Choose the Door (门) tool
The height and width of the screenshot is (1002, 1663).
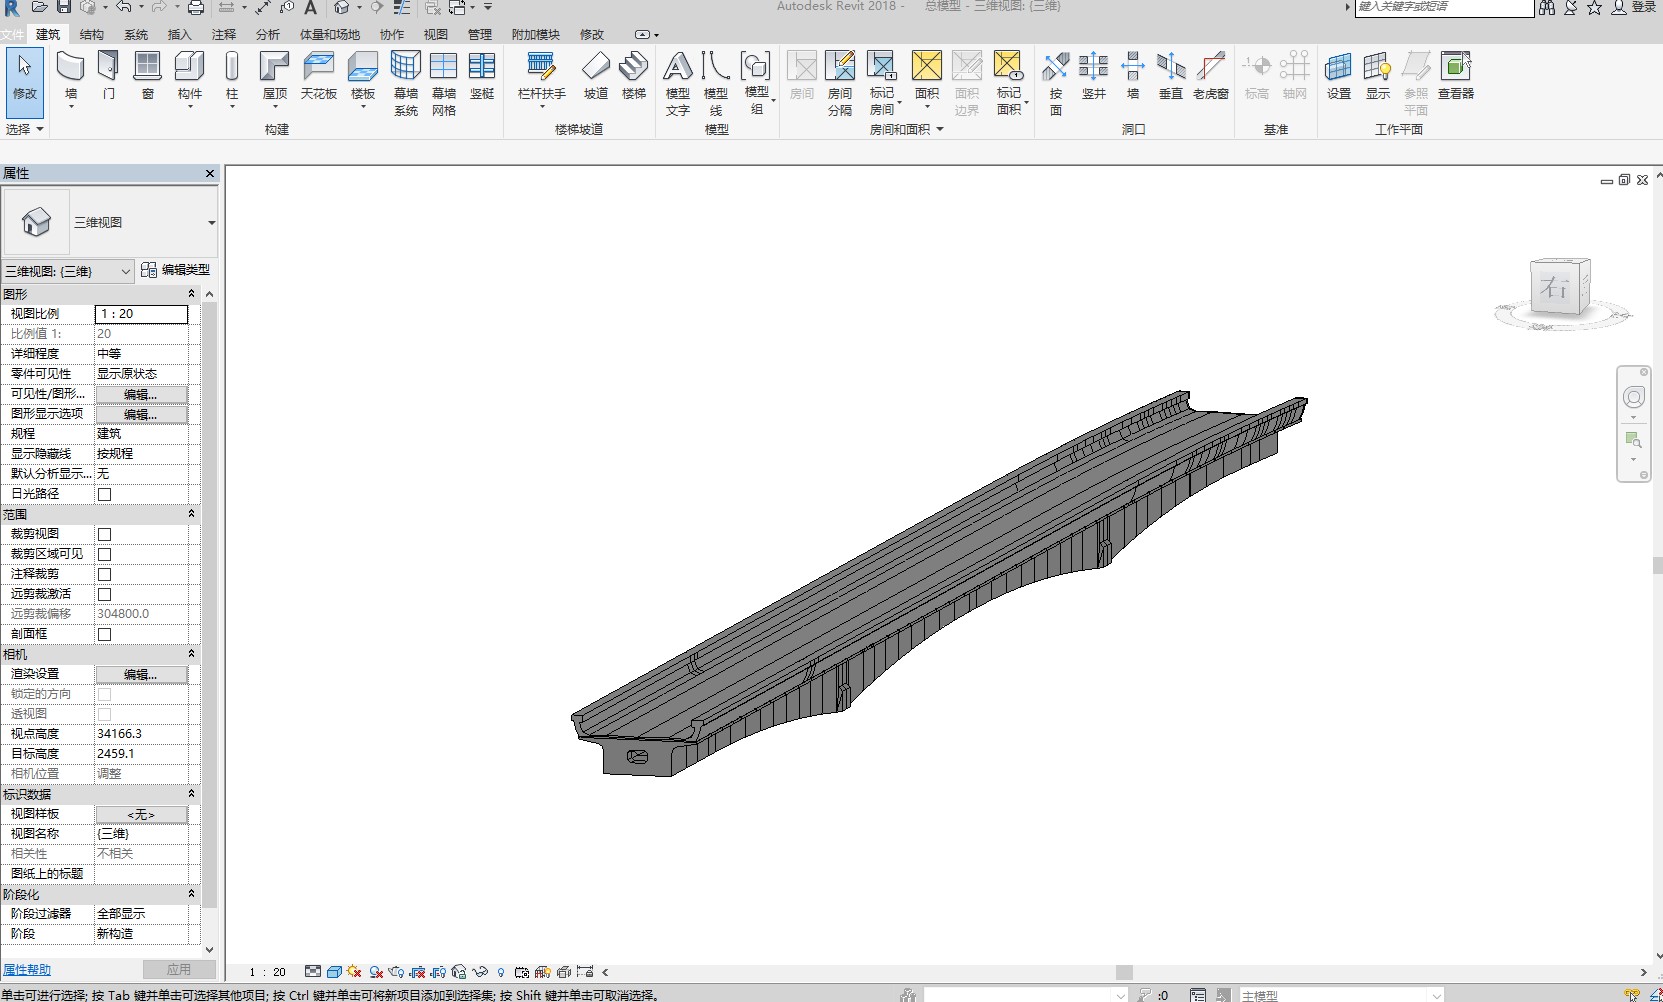[x=109, y=78]
